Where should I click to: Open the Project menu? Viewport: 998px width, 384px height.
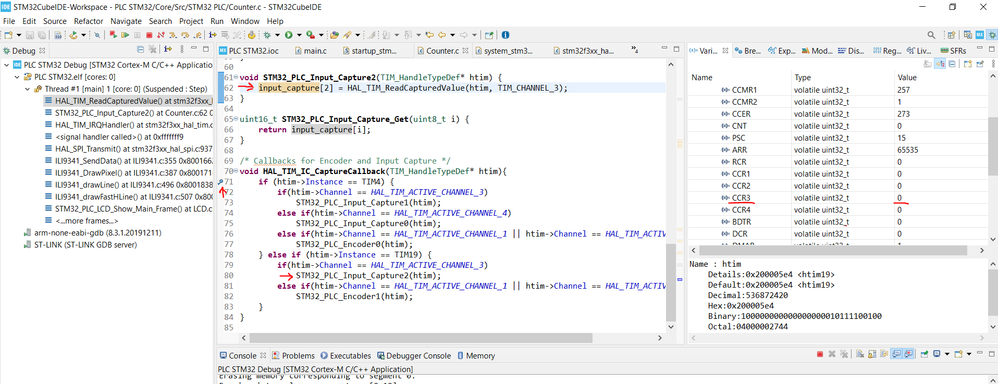pyautogui.click(x=192, y=21)
